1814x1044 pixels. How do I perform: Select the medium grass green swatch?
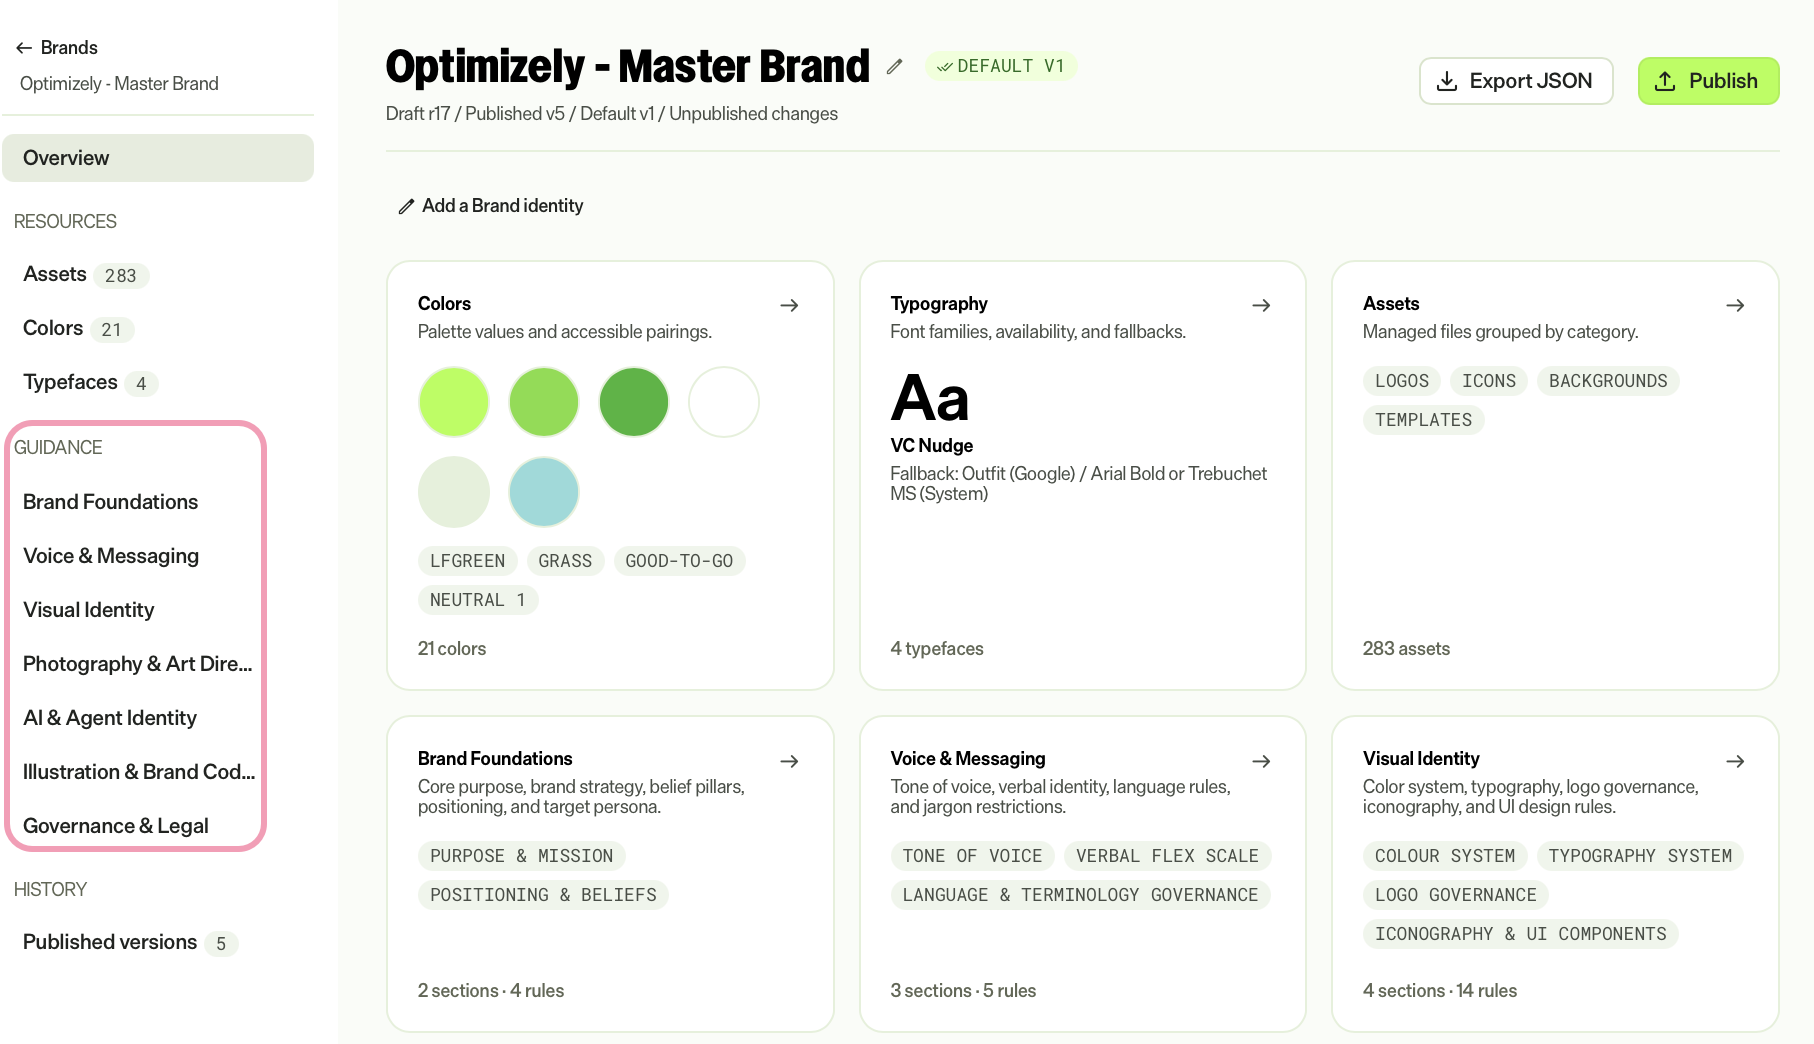coord(544,402)
